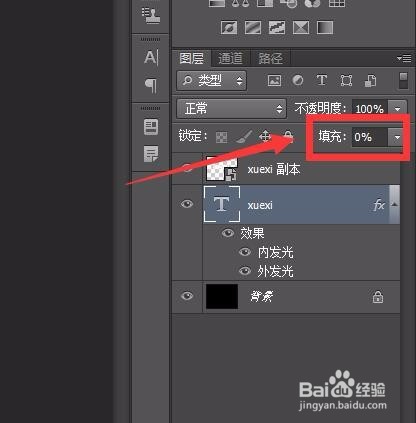Click the lock-all padlock icon beside 锁定
This screenshot has width=416, height=423.
click(x=288, y=136)
